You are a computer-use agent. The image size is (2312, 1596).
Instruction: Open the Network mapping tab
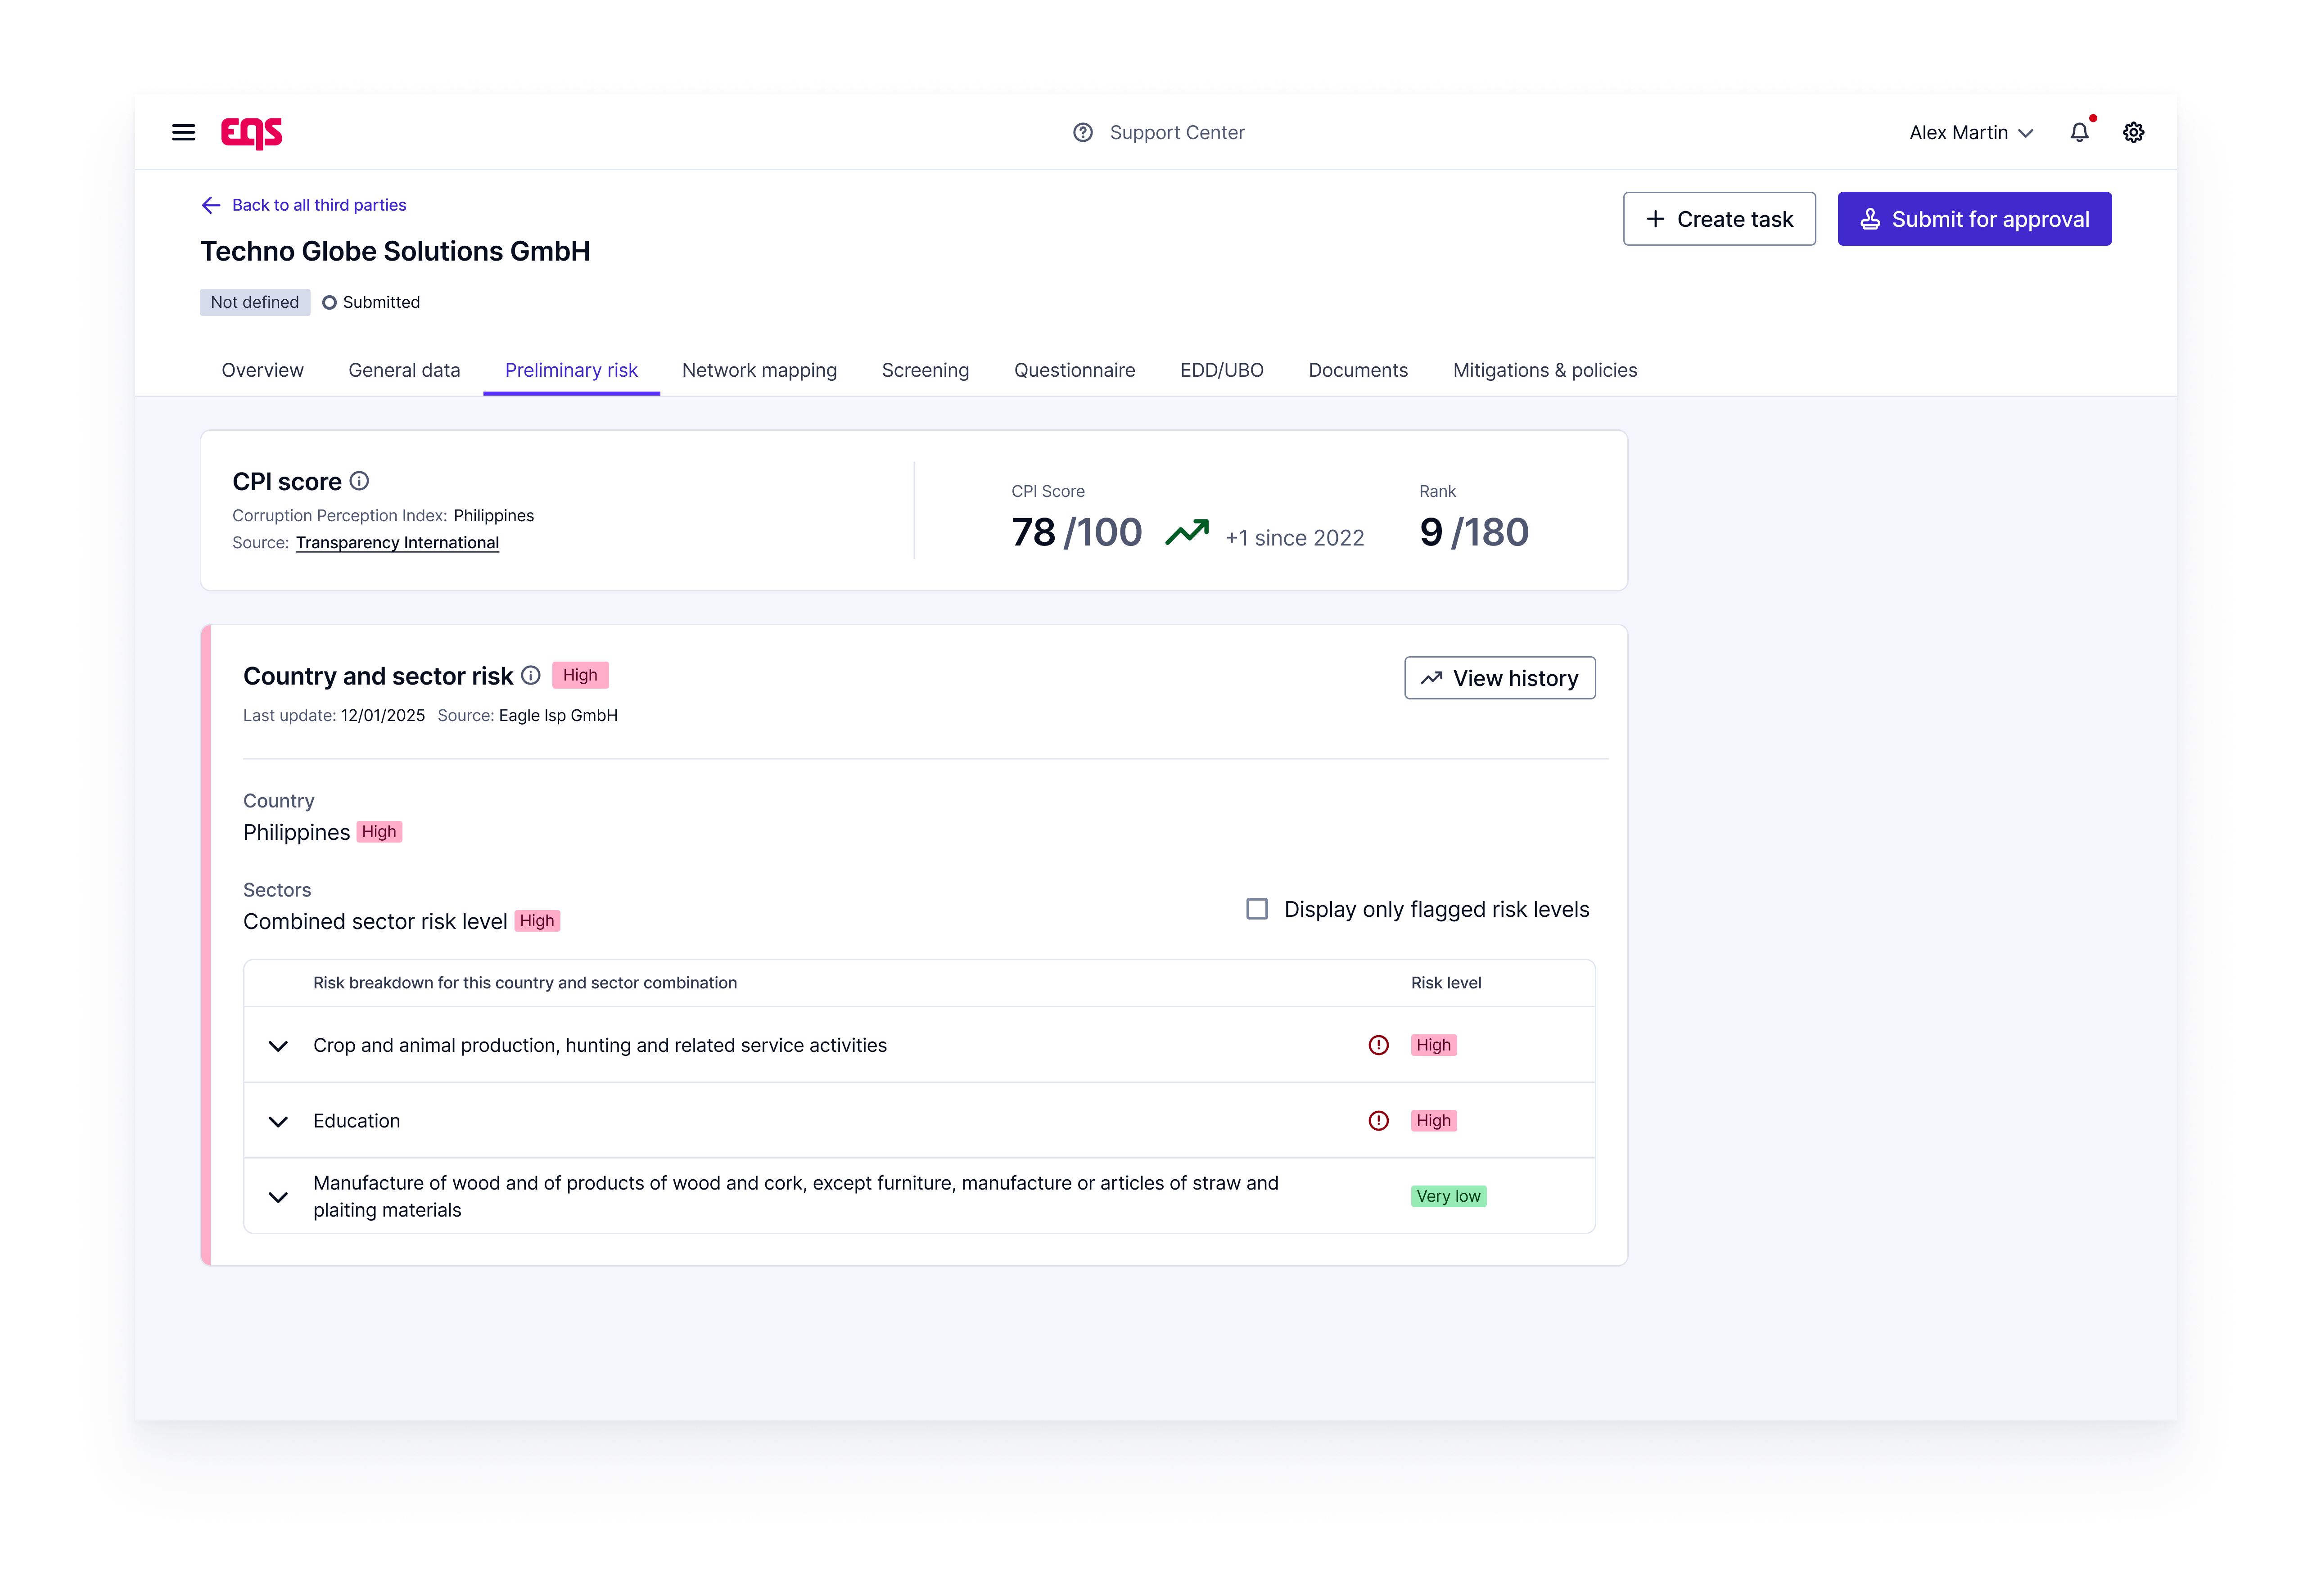pos(759,370)
